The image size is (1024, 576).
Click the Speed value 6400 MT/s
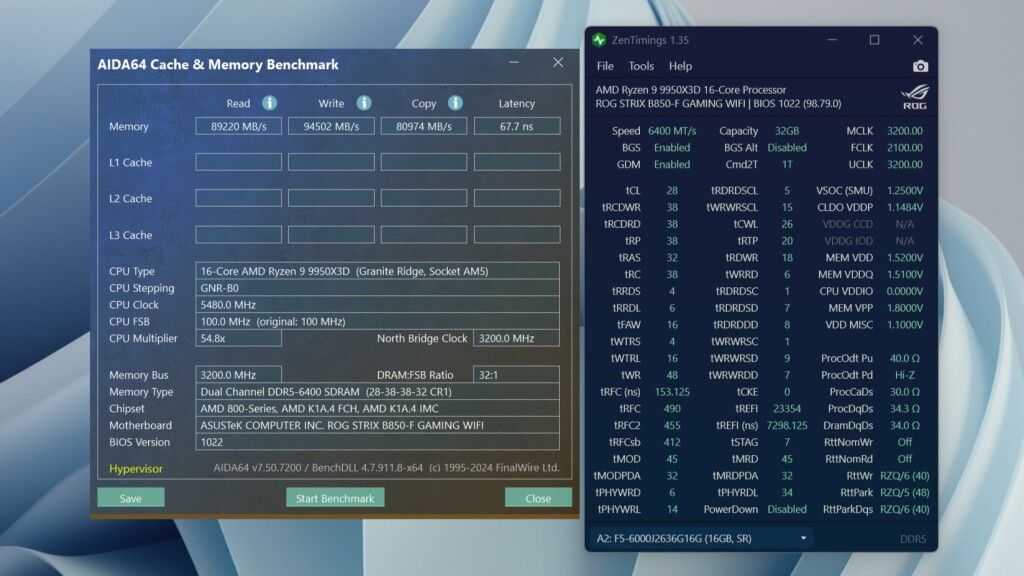pos(672,131)
